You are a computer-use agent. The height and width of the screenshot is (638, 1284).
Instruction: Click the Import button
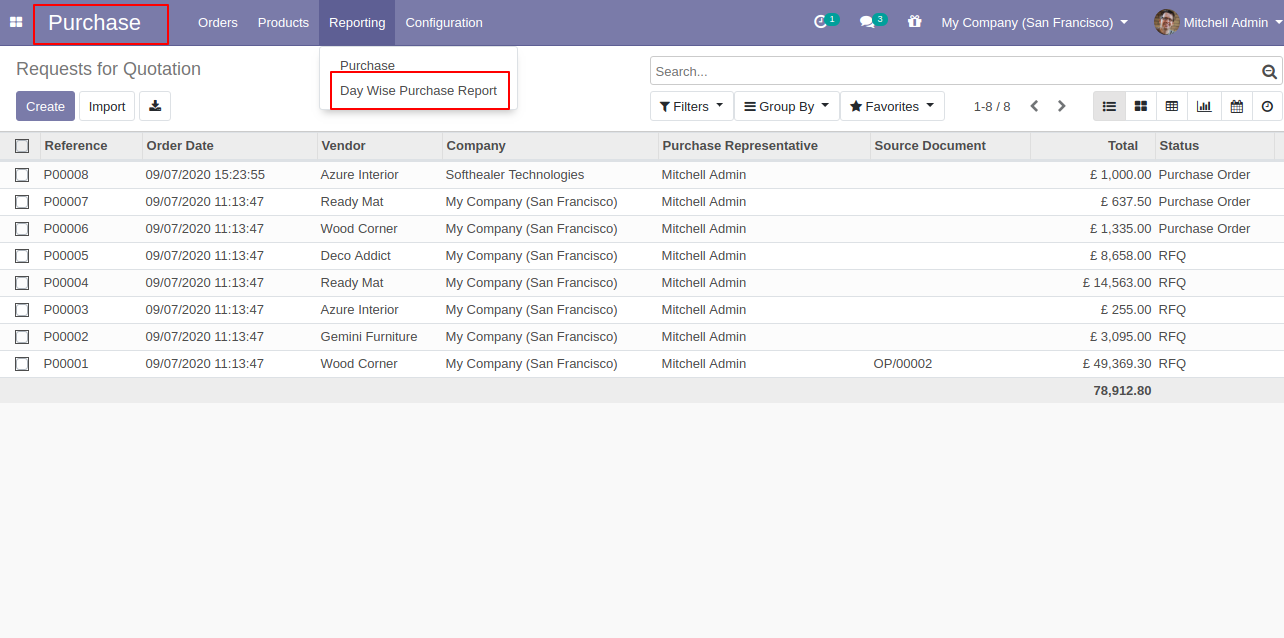point(107,106)
